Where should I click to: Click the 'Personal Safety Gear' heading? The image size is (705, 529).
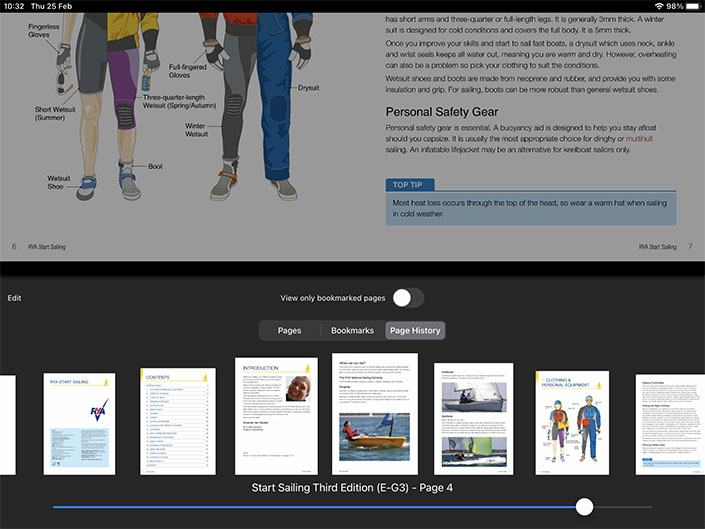[442, 112]
